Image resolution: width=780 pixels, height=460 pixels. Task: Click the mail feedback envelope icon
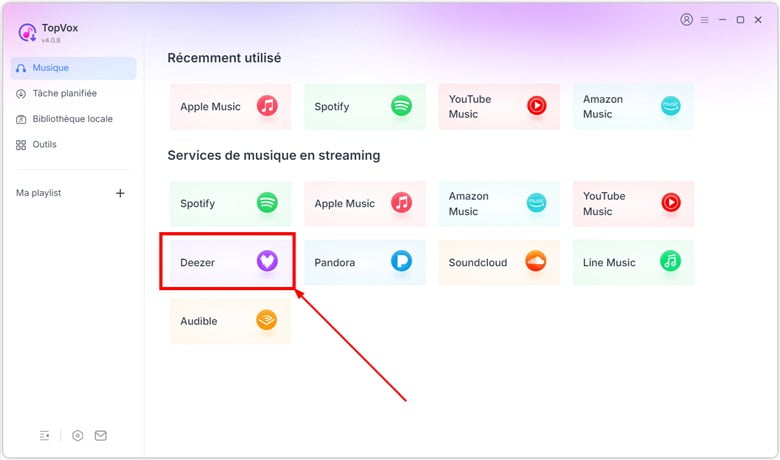click(100, 436)
